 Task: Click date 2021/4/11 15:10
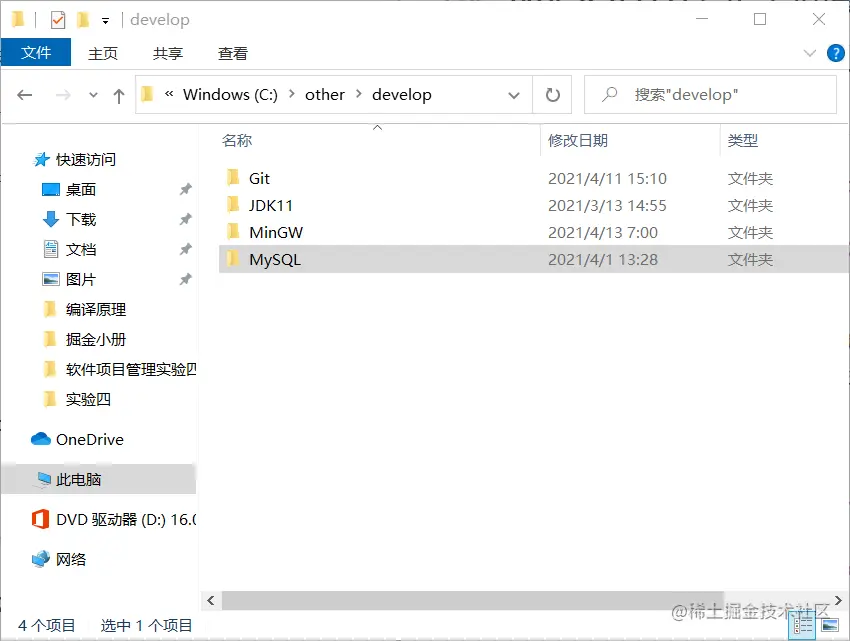pyautogui.click(x=607, y=178)
